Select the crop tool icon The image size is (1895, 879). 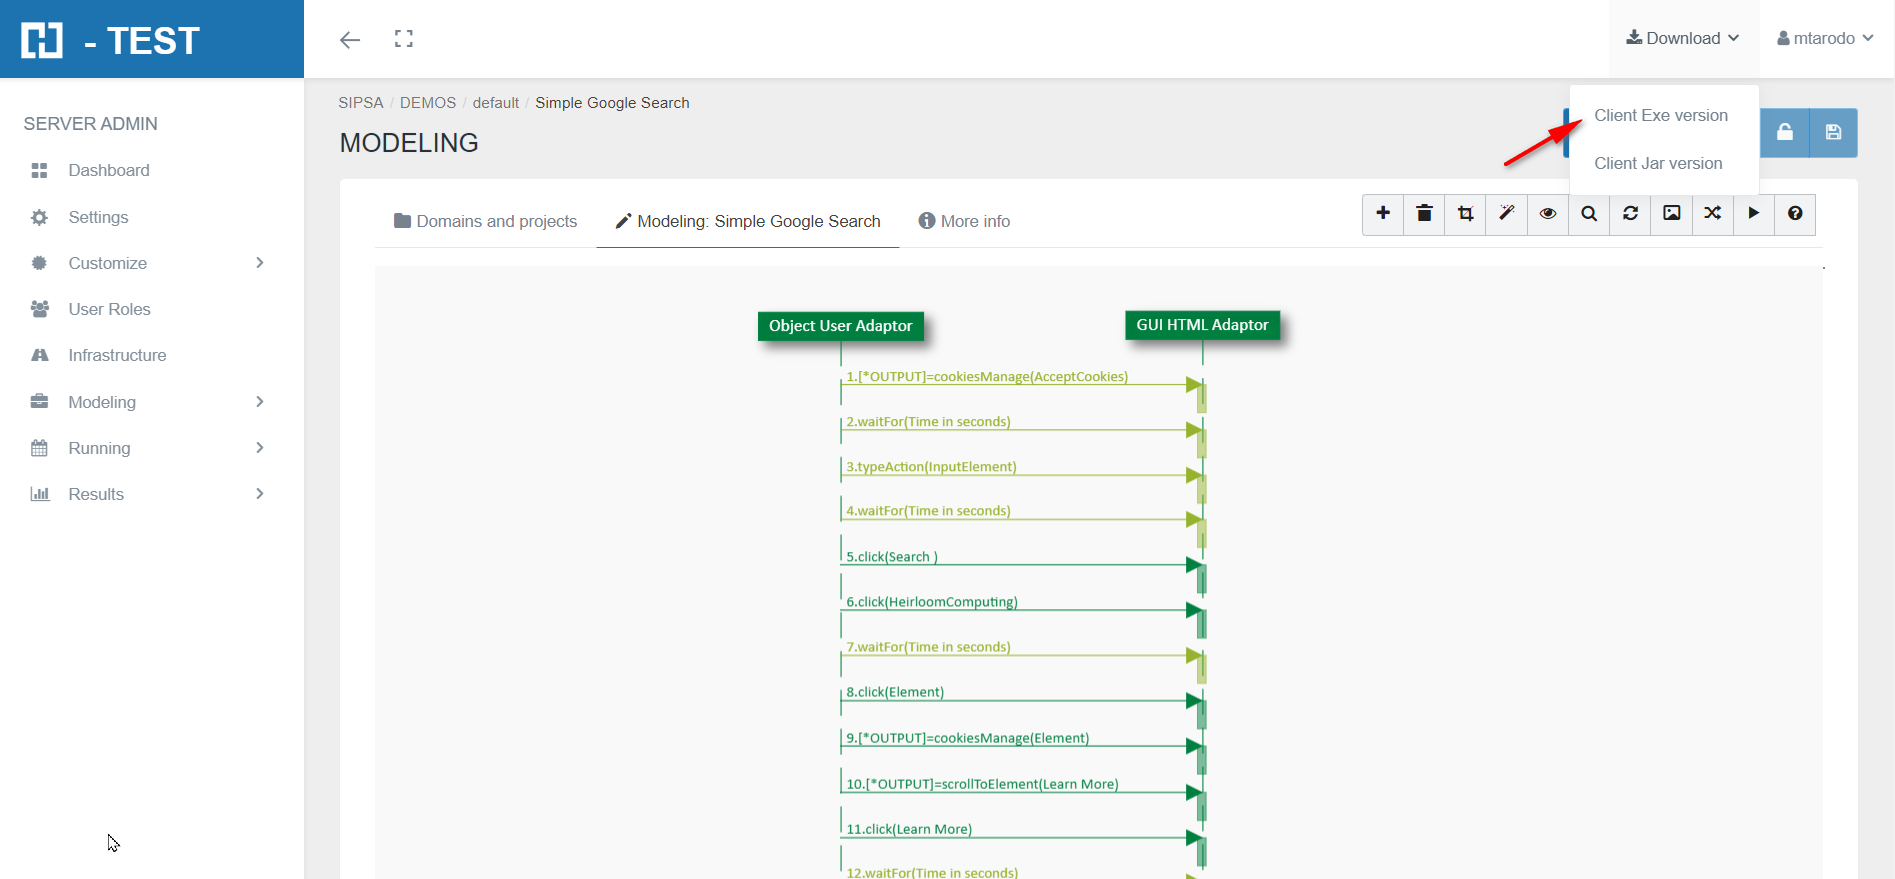click(x=1465, y=214)
